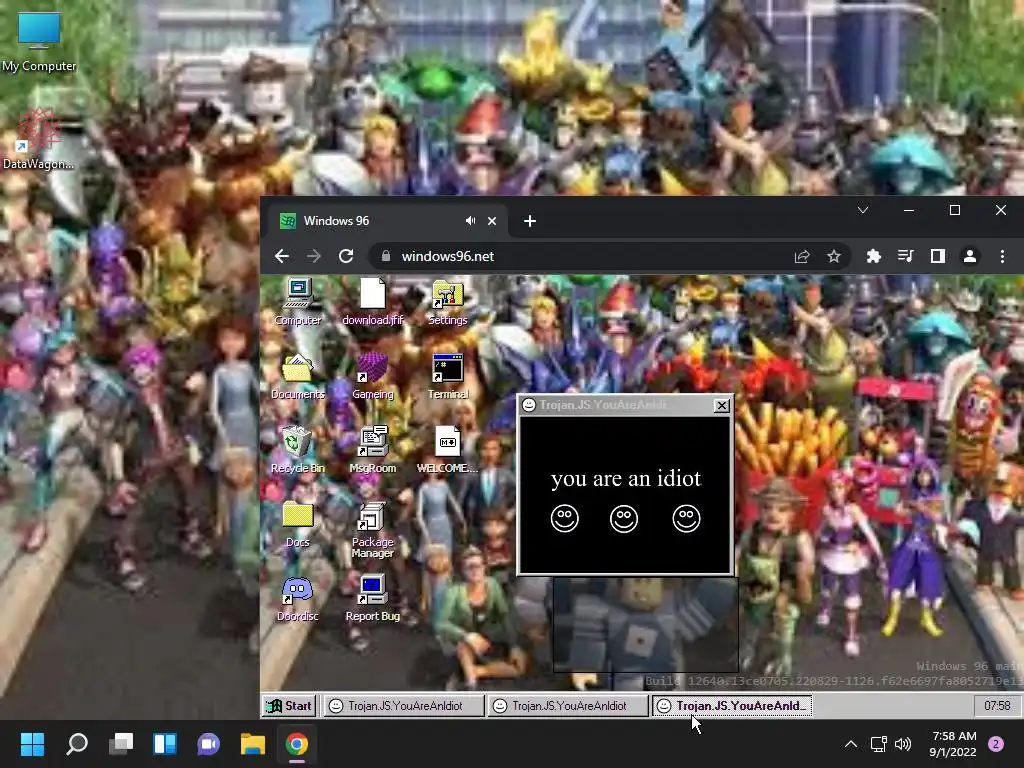Close the Windows 96 browser tab

pos(492,221)
